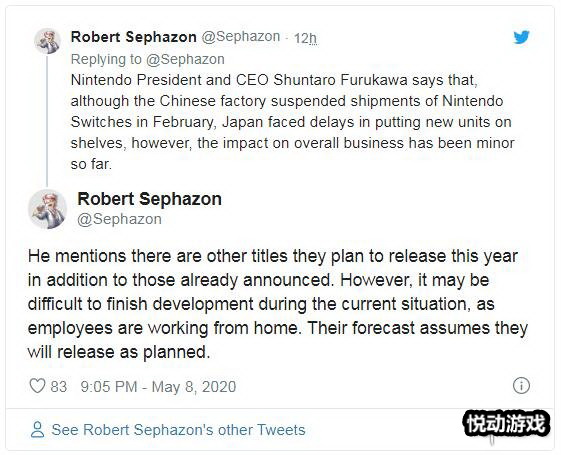Click the @Sephazon handle next to 12h
The image size is (561, 455).
coord(240,37)
